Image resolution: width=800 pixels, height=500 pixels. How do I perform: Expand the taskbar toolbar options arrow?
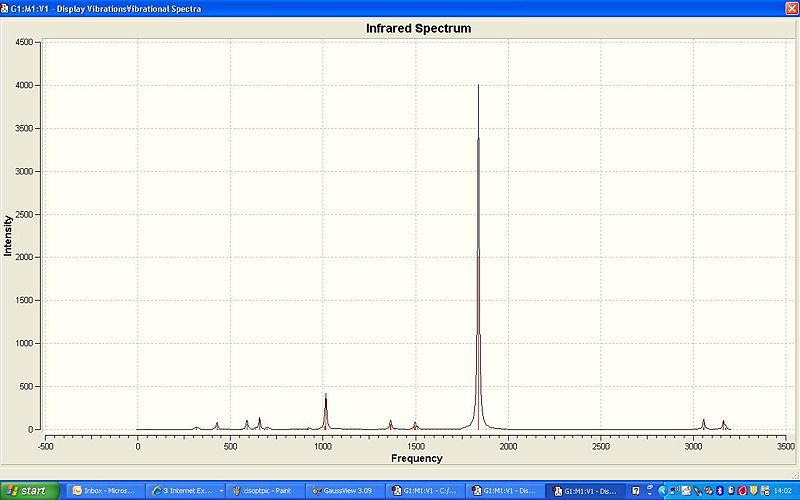tap(649, 493)
